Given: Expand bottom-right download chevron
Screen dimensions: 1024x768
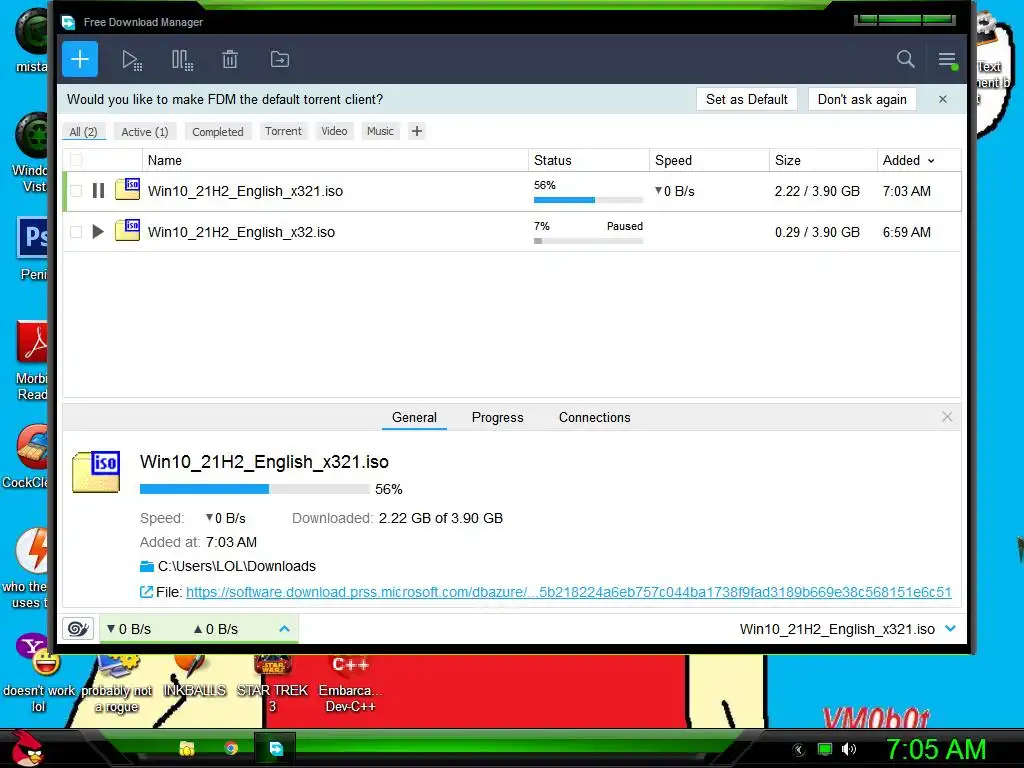Looking at the screenshot, I should pyautogui.click(x=950, y=629).
